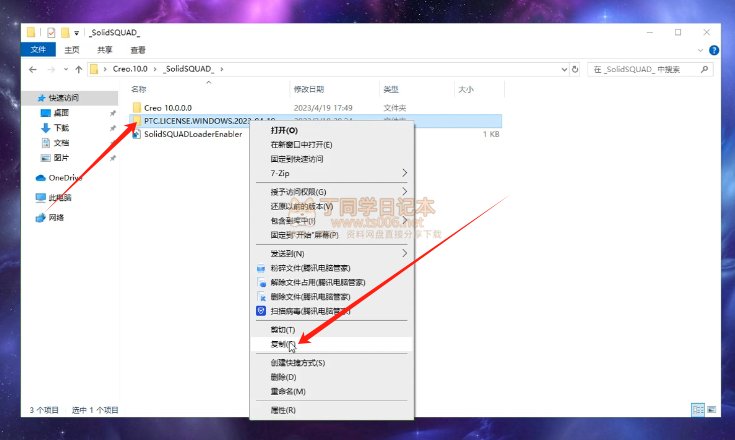
Task: Open 文档 in navigation pane
Action: [x=61, y=143]
